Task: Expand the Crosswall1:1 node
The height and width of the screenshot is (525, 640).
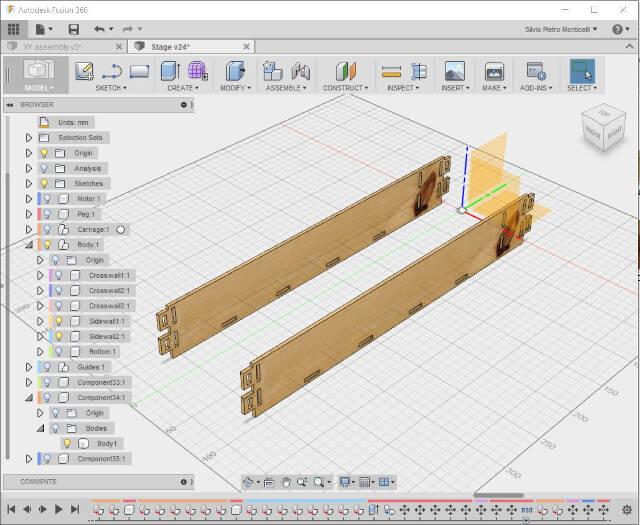Action: point(40,276)
